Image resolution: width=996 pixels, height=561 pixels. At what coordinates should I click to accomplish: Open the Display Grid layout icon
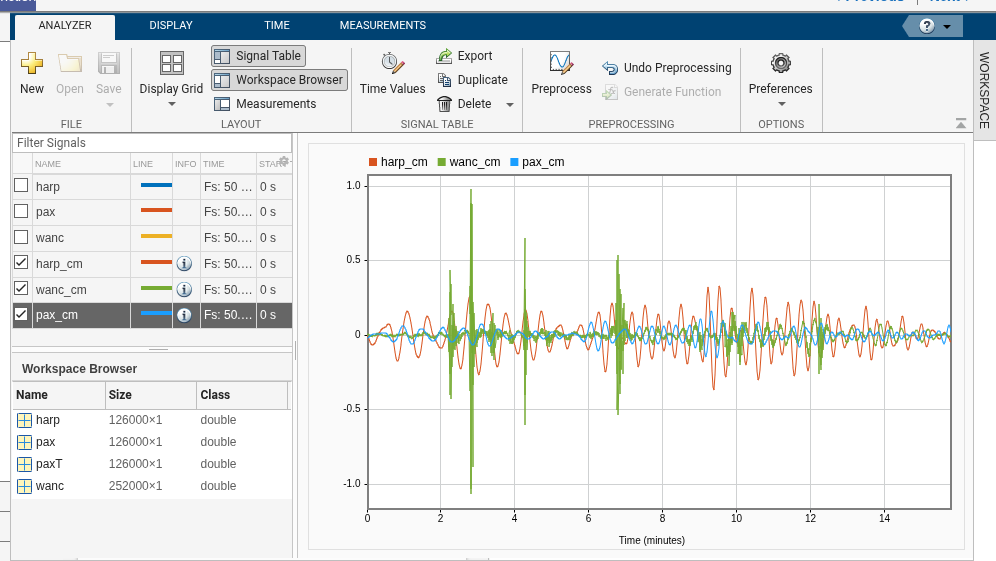(x=171, y=64)
